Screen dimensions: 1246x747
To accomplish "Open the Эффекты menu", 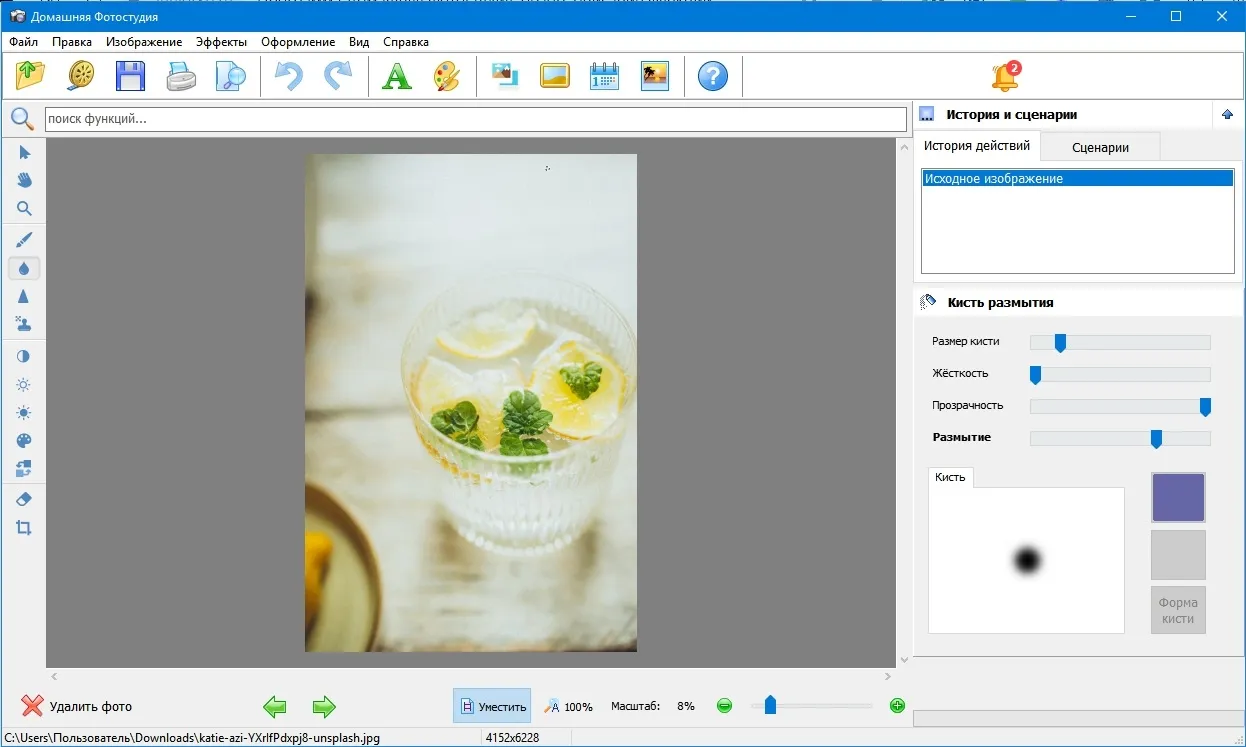I will click(x=221, y=42).
